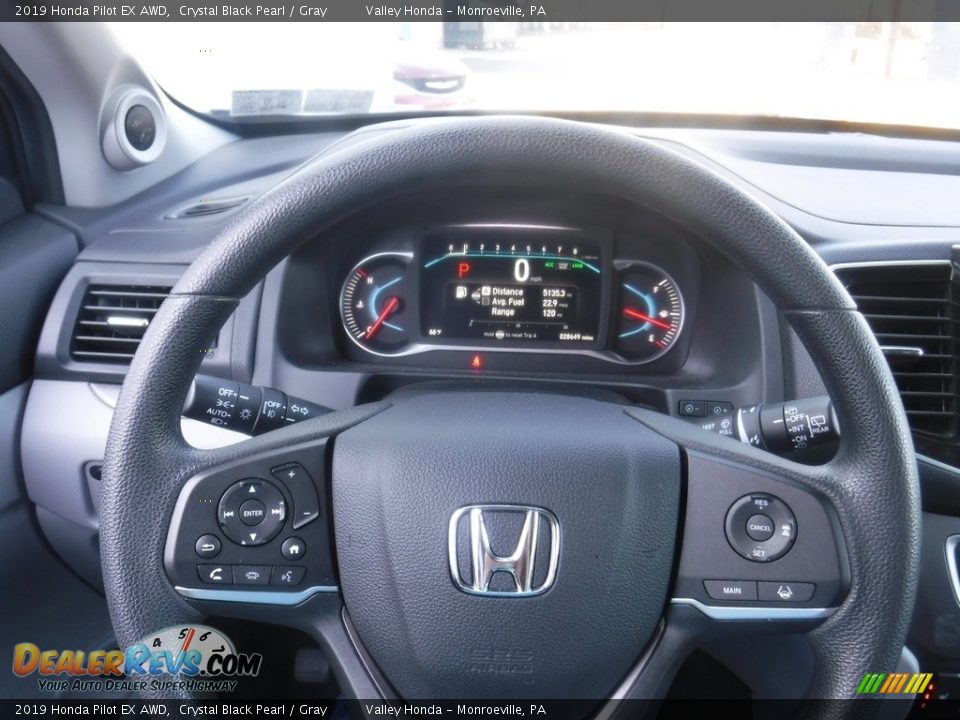Tap the coolant temperature gauge needle
960x720 pixels.
[383, 316]
